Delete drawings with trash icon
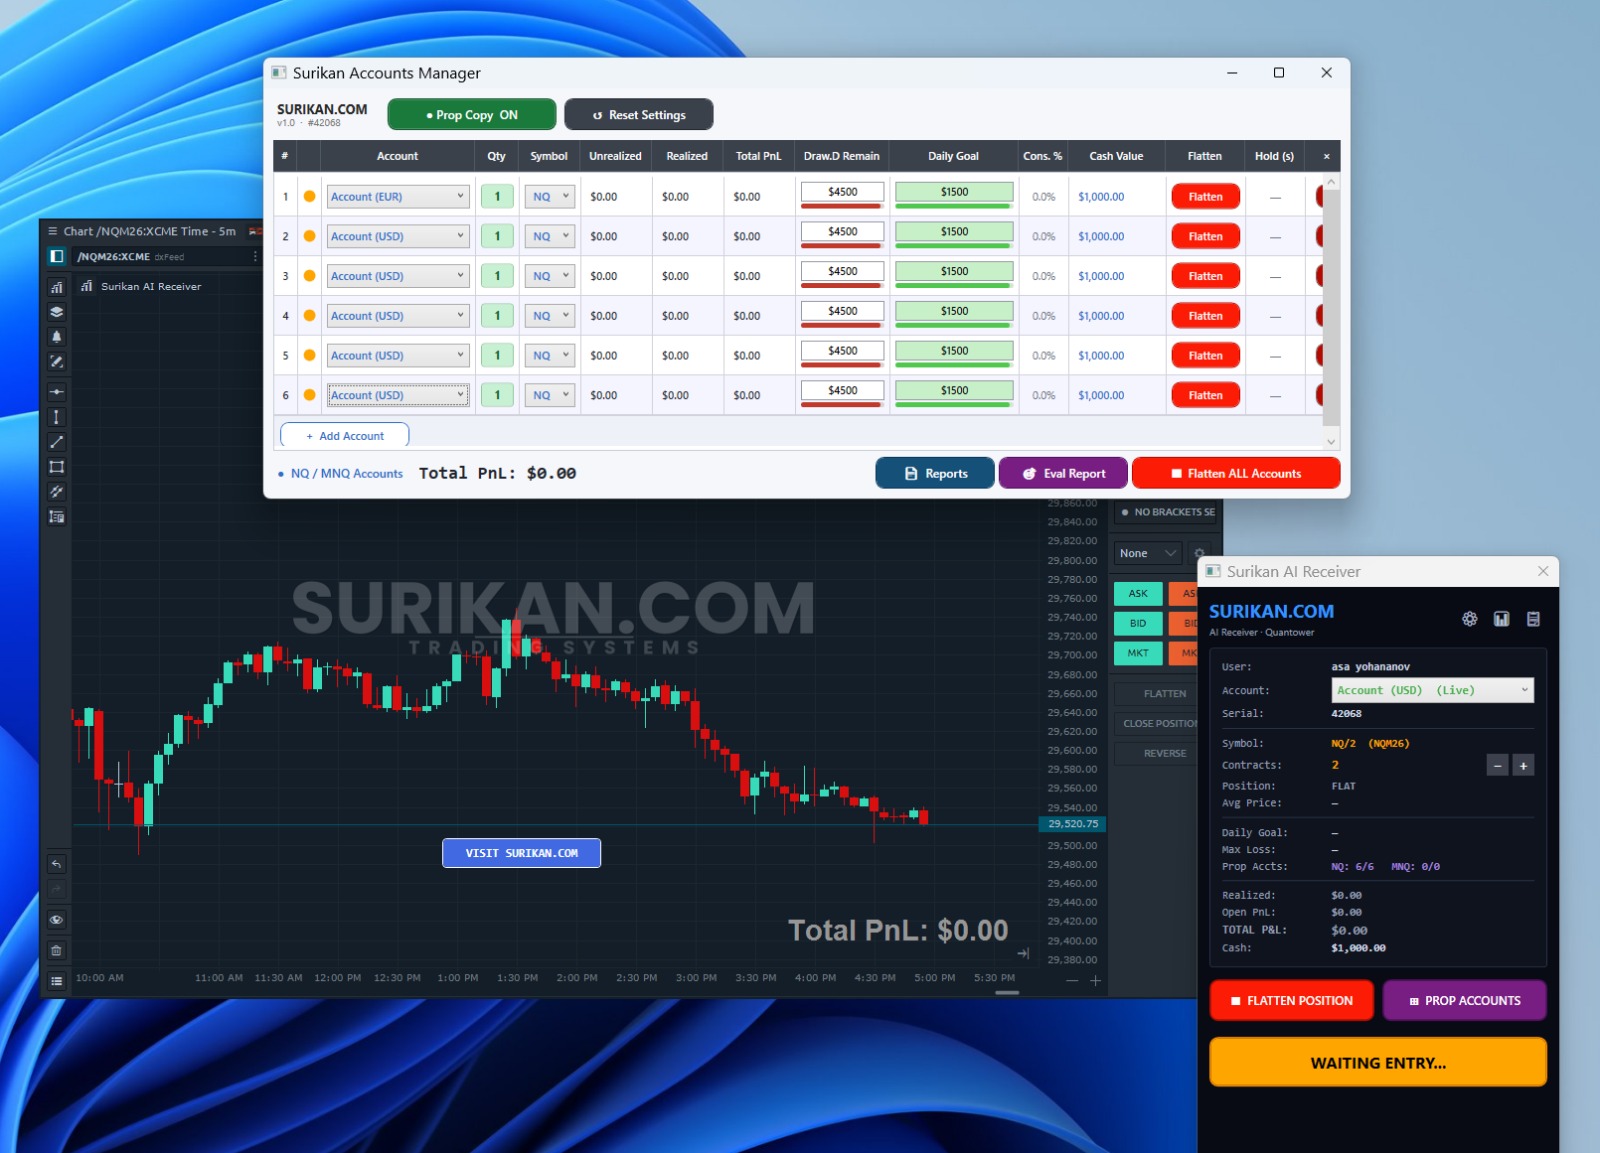The width and height of the screenshot is (1600, 1153). click(57, 950)
